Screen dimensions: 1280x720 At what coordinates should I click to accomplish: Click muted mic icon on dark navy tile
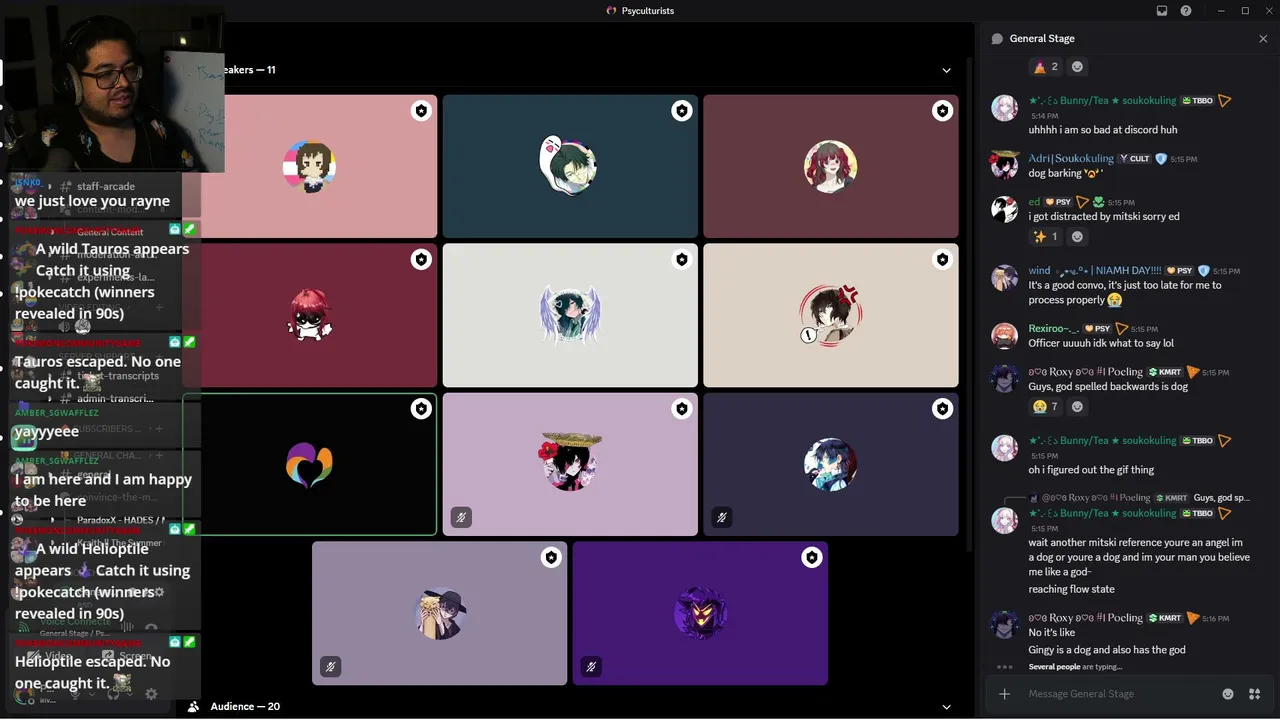[721, 517]
